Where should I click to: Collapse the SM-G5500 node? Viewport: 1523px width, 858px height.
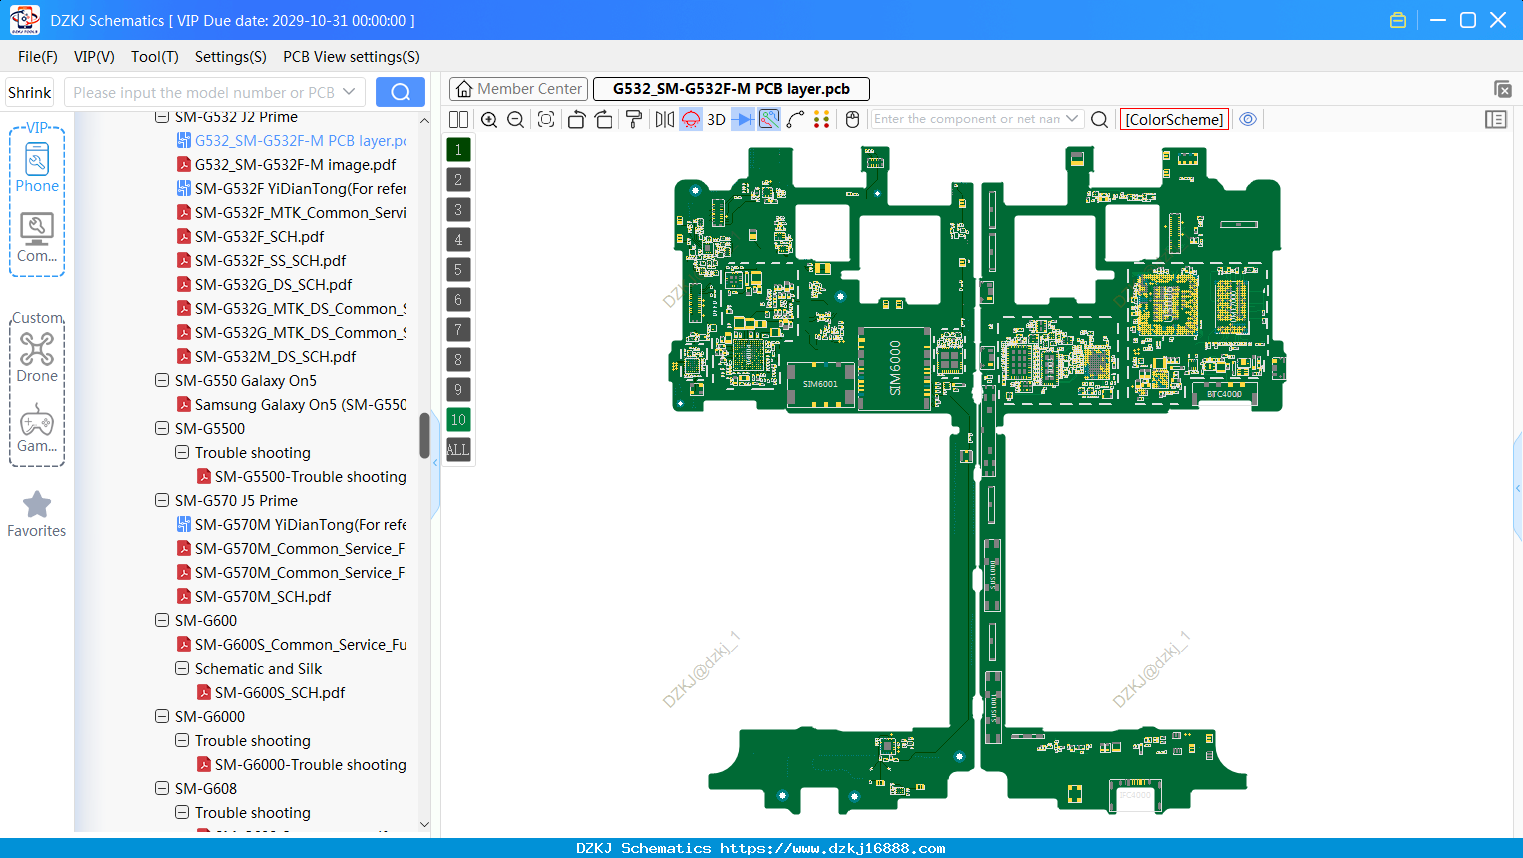pos(162,428)
